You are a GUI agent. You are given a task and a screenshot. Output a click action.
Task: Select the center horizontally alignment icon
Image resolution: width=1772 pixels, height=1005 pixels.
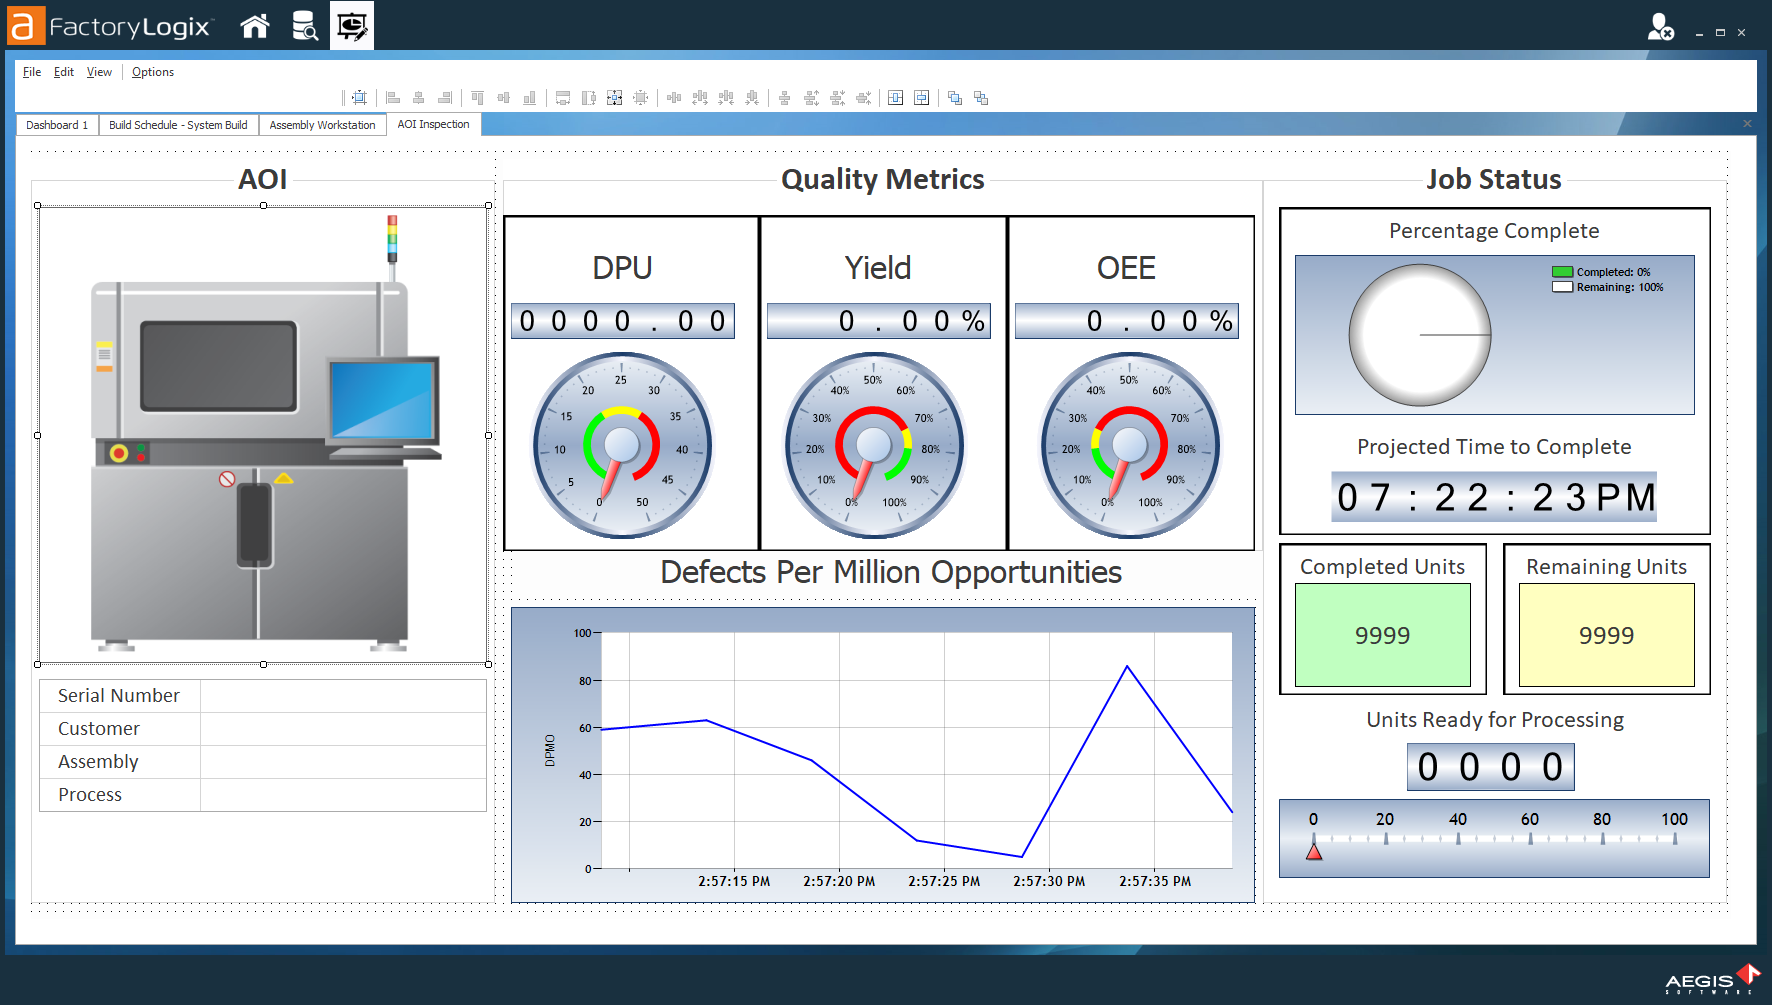coord(419,97)
